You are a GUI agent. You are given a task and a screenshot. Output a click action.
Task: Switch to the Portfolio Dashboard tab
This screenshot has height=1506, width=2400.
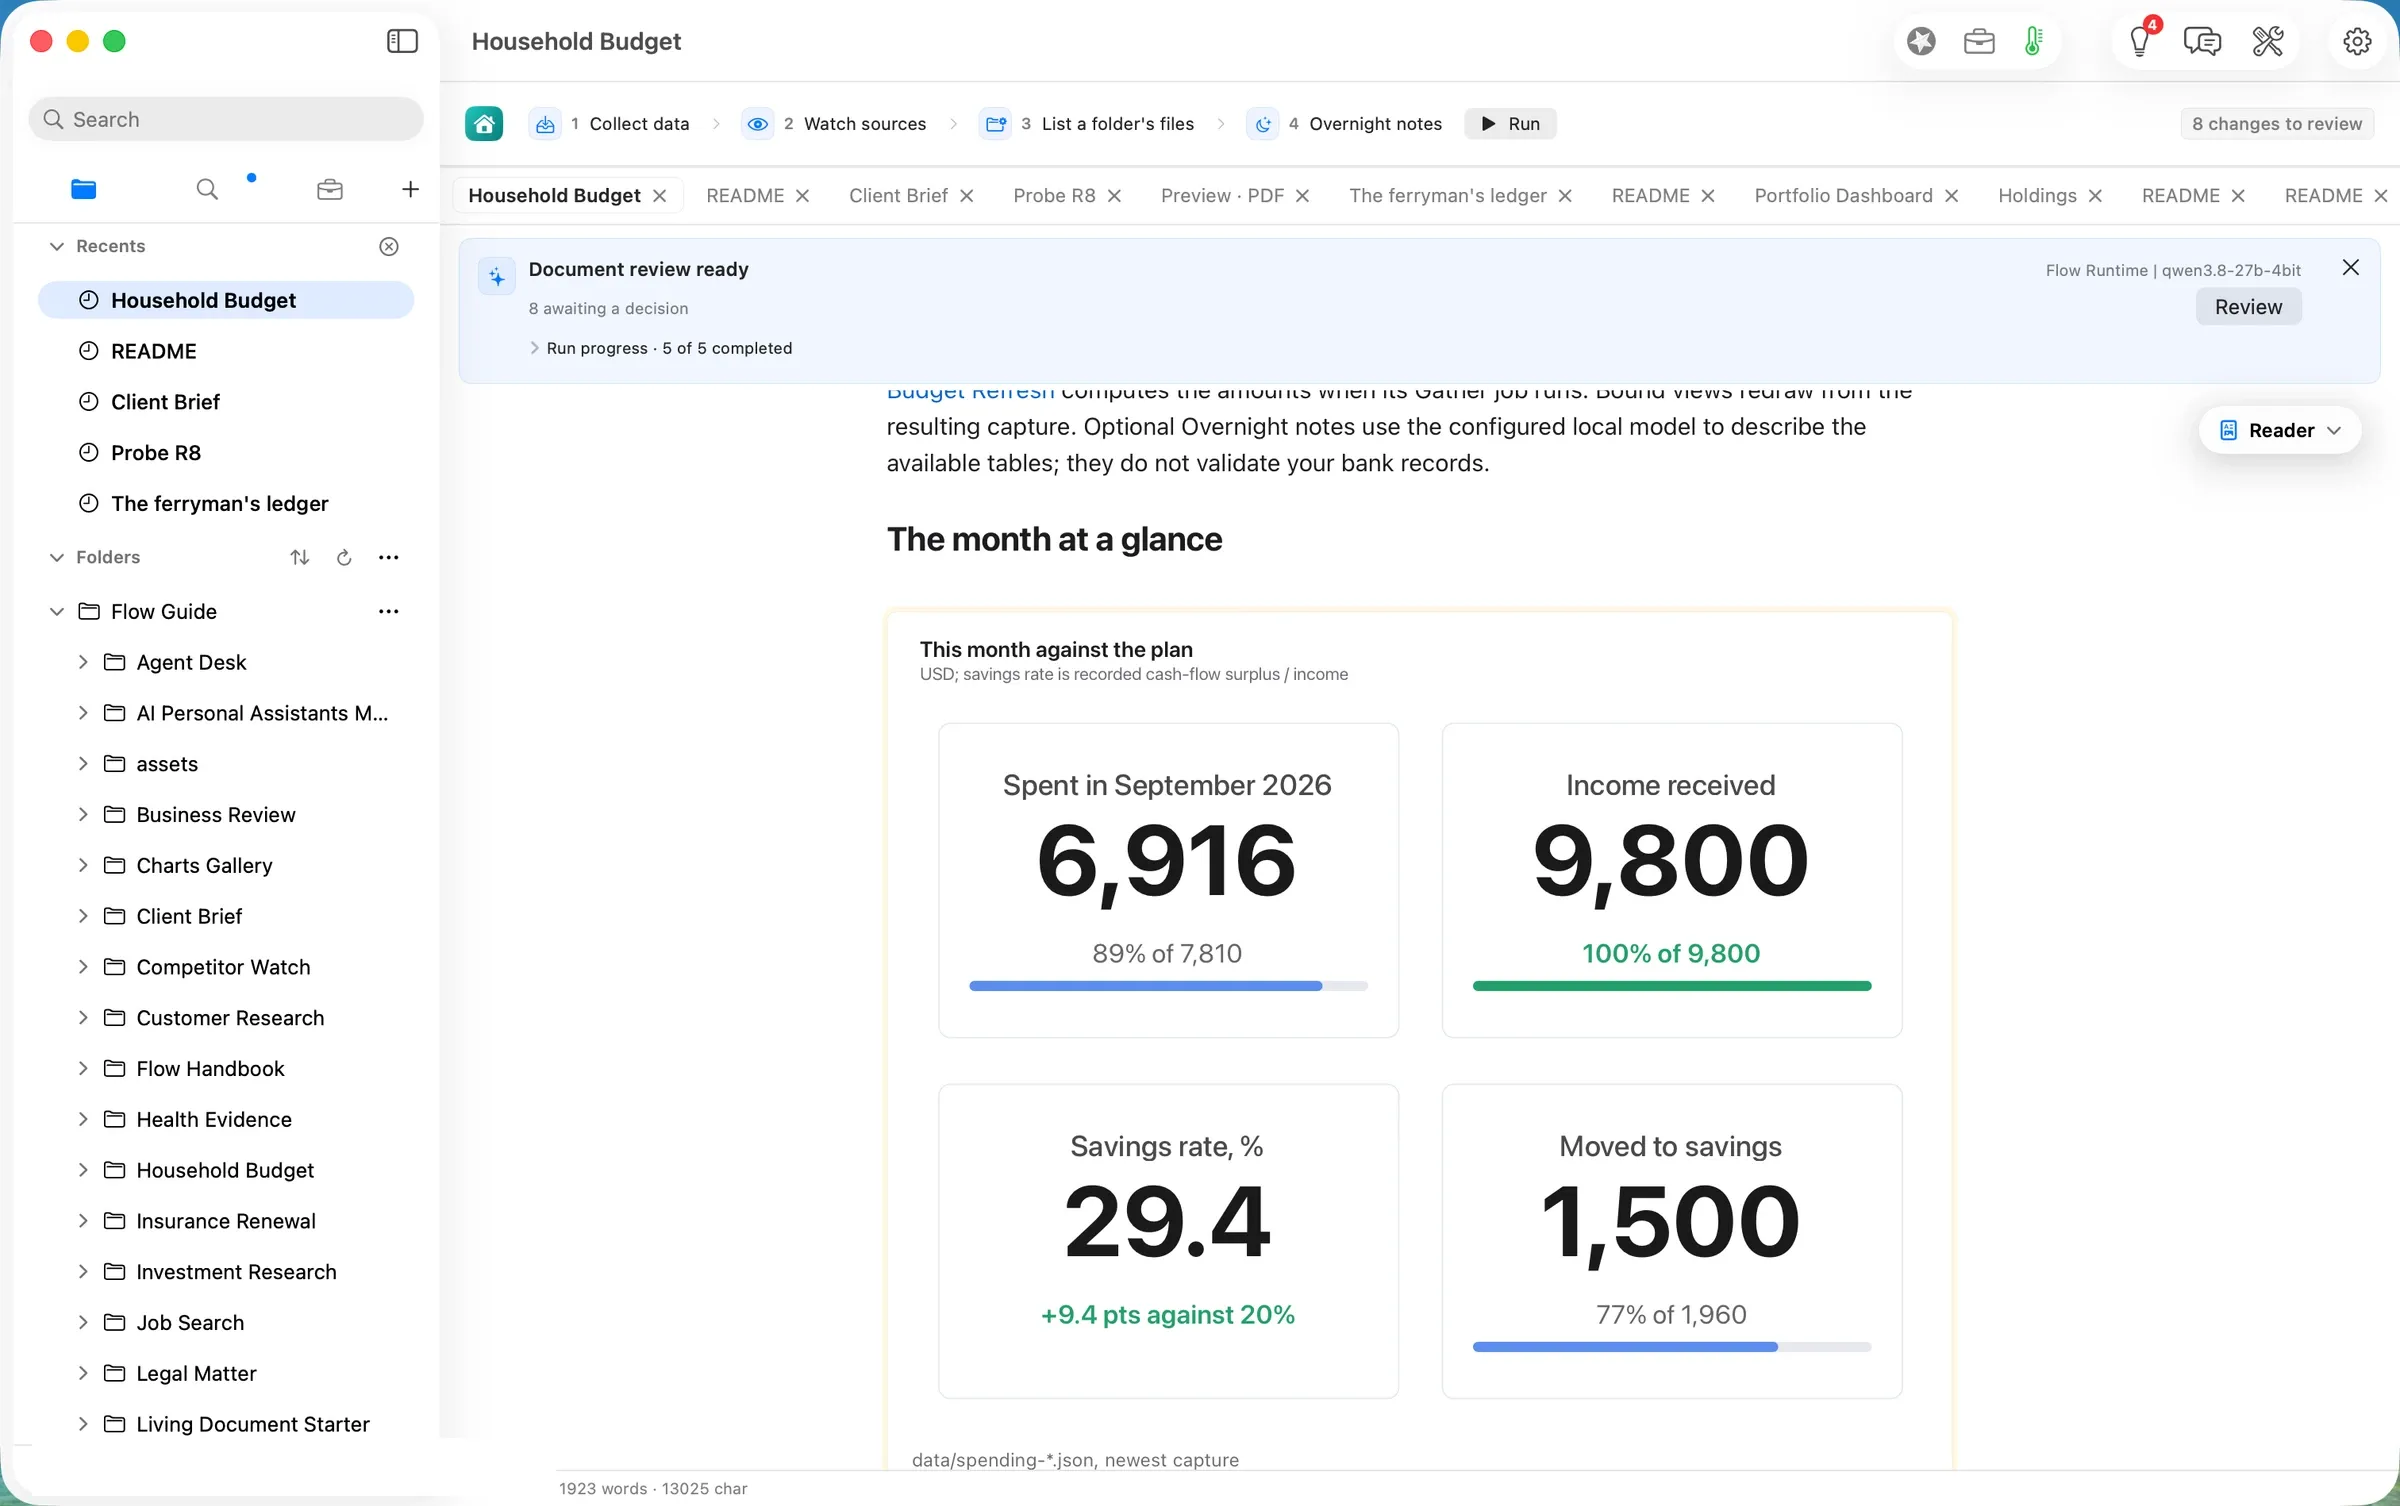coord(1843,196)
